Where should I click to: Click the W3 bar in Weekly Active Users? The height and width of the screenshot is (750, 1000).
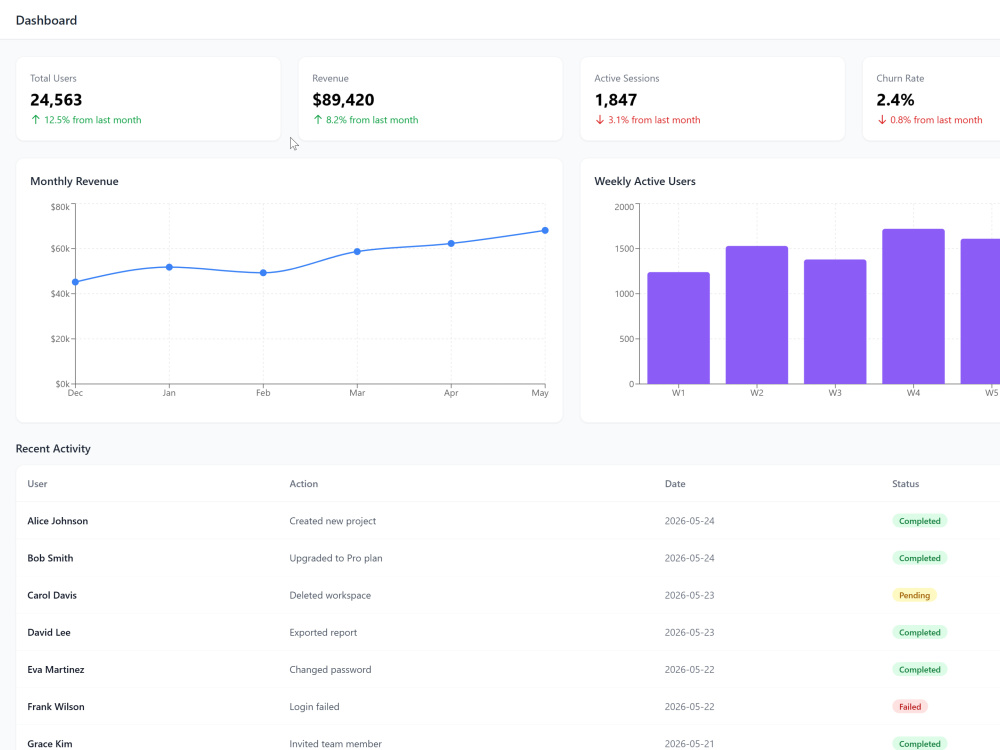[835, 322]
